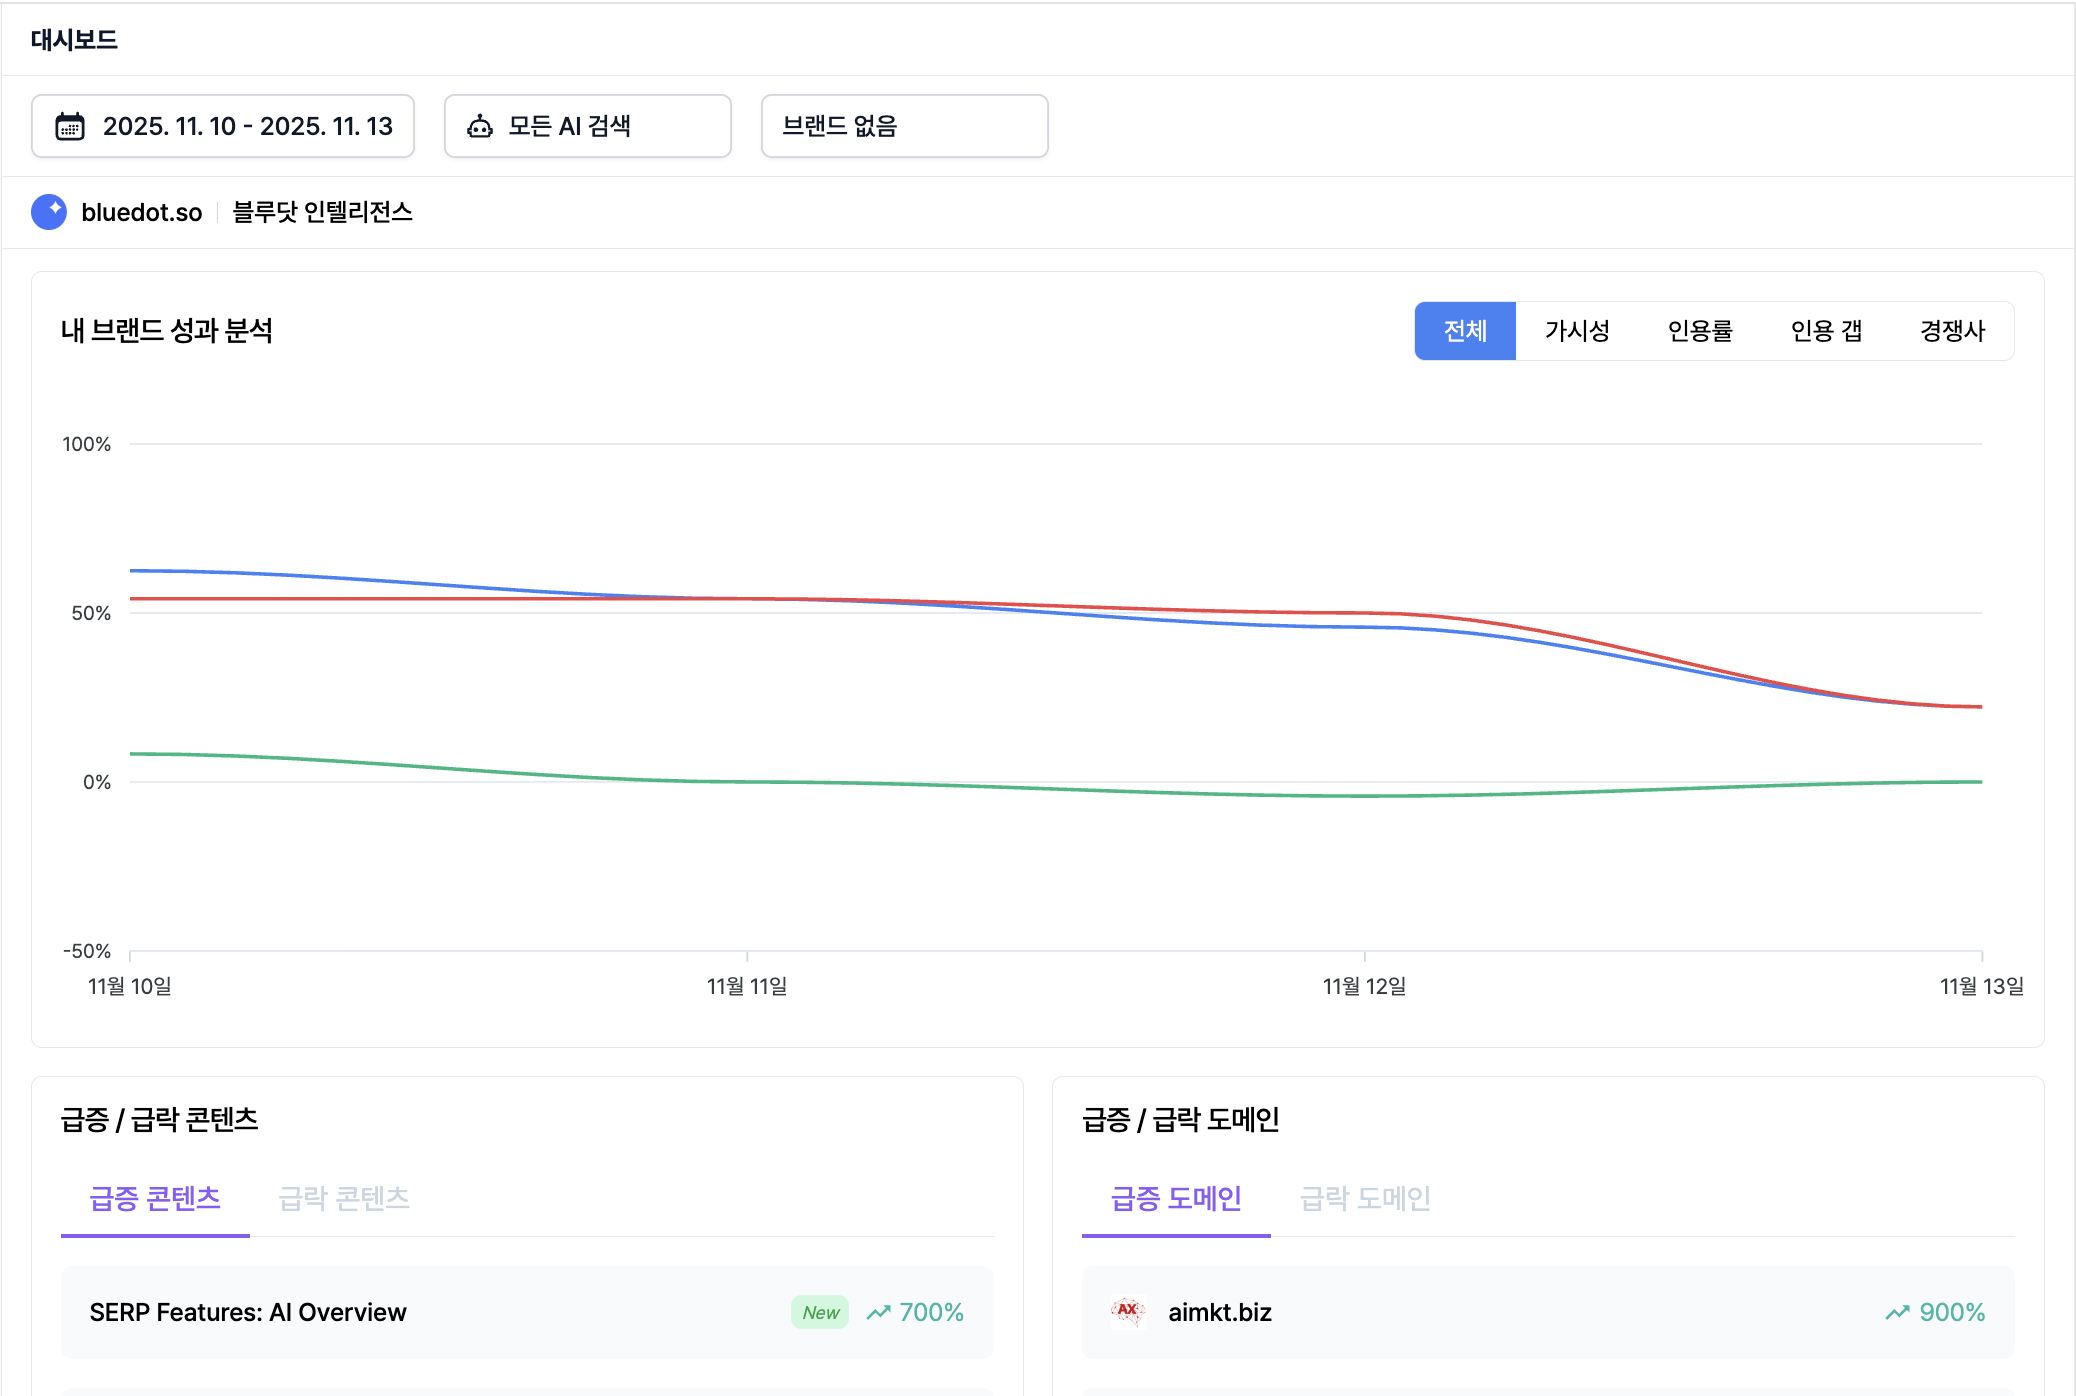This screenshot has height=1396, width=2076.
Task: Click the AI robot icon next to 모든 AI 검색
Action: point(480,126)
